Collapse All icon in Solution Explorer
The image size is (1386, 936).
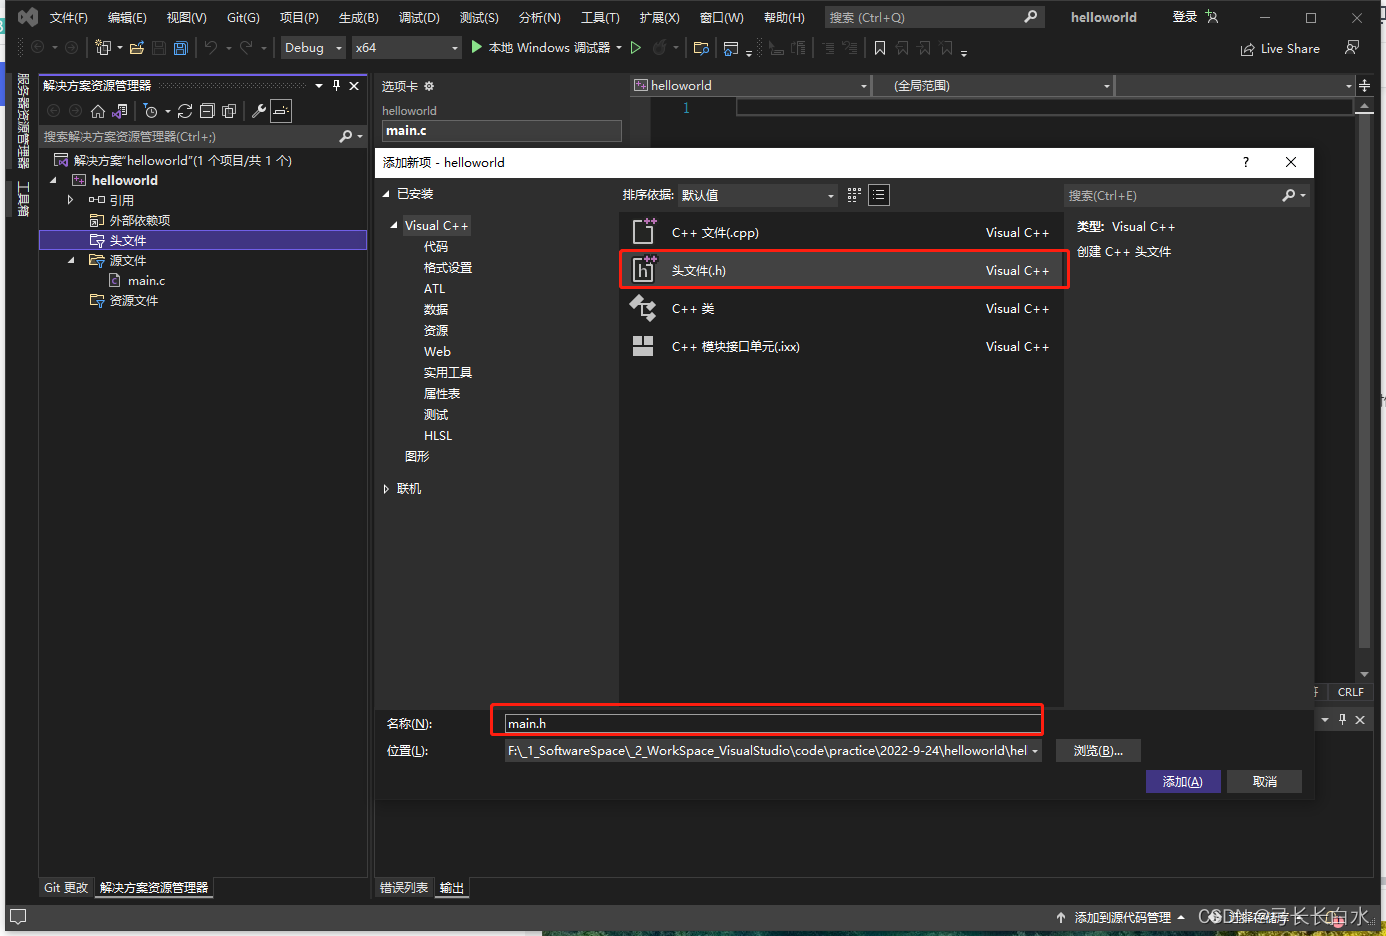click(207, 111)
